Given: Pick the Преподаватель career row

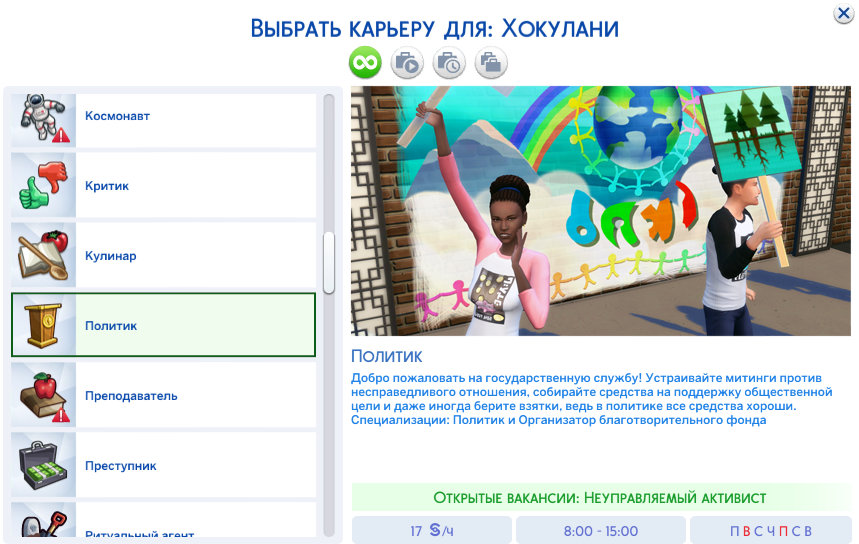Looking at the screenshot, I should (x=195, y=396).
